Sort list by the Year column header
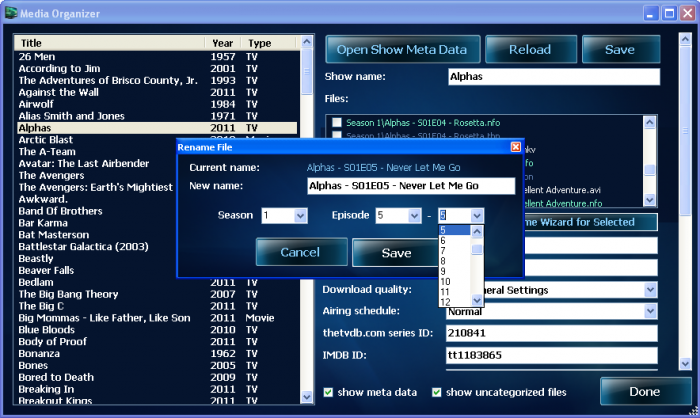Viewport: 700px width, 418px height. [x=223, y=43]
